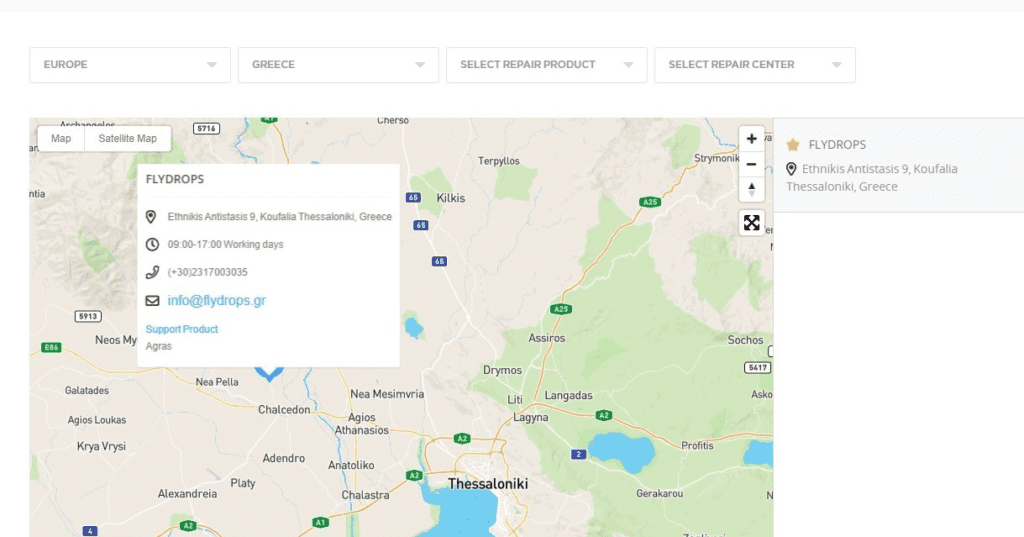
Task: Toggle fullscreen map view
Action: click(x=752, y=223)
